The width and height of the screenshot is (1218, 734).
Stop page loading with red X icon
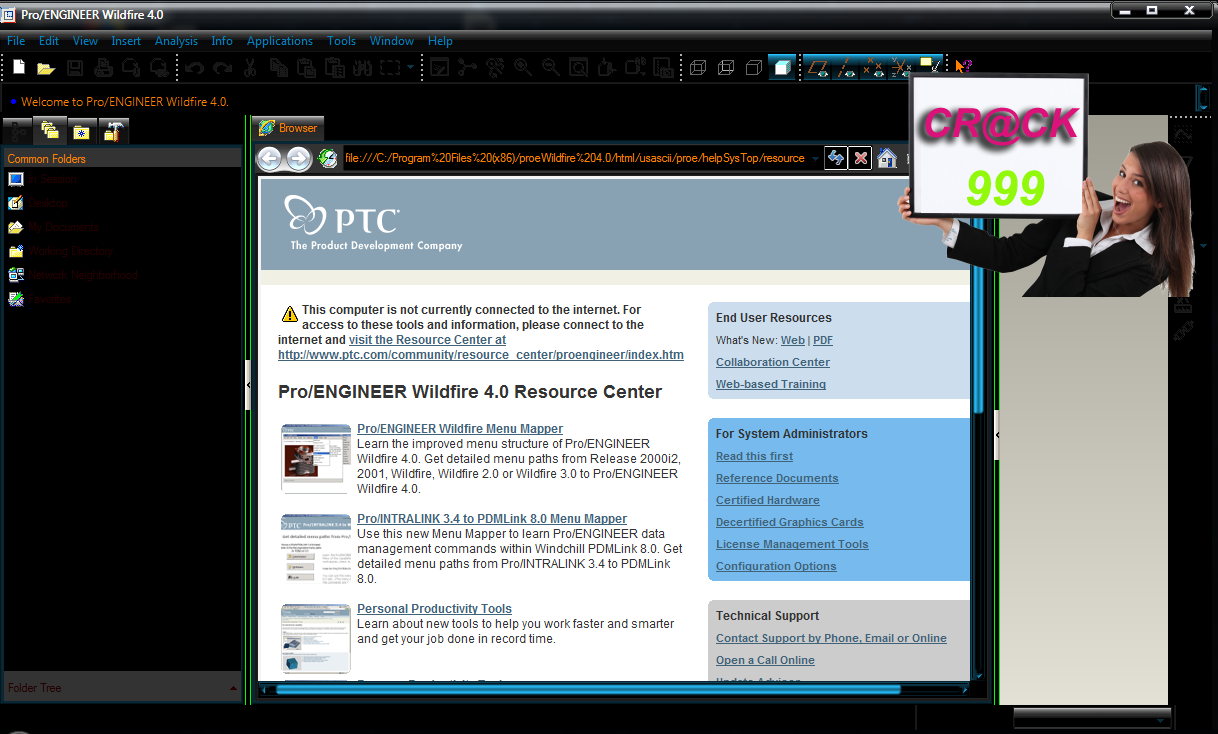(x=860, y=158)
